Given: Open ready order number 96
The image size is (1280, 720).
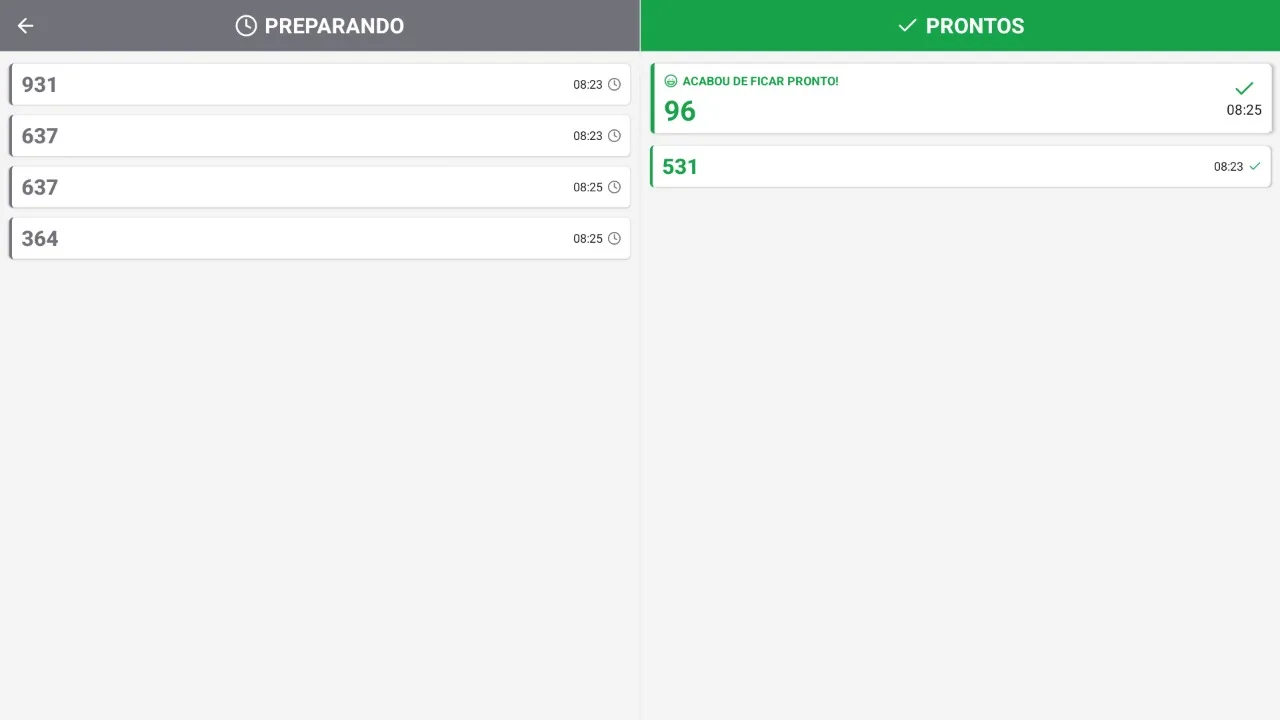Looking at the screenshot, I should 680,111.
